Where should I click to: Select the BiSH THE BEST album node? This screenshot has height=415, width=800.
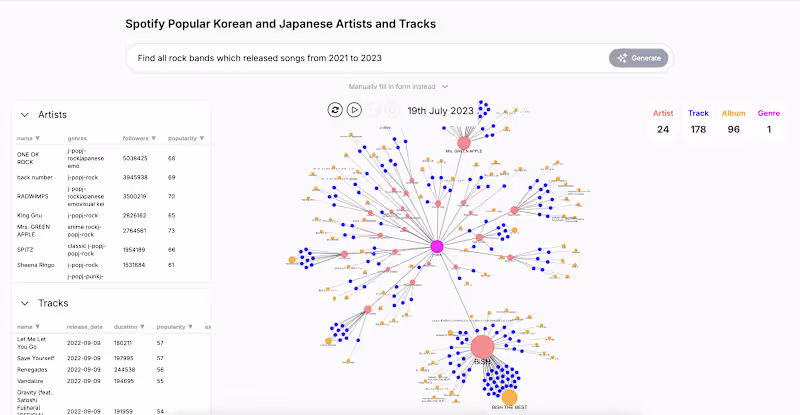point(509,397)
